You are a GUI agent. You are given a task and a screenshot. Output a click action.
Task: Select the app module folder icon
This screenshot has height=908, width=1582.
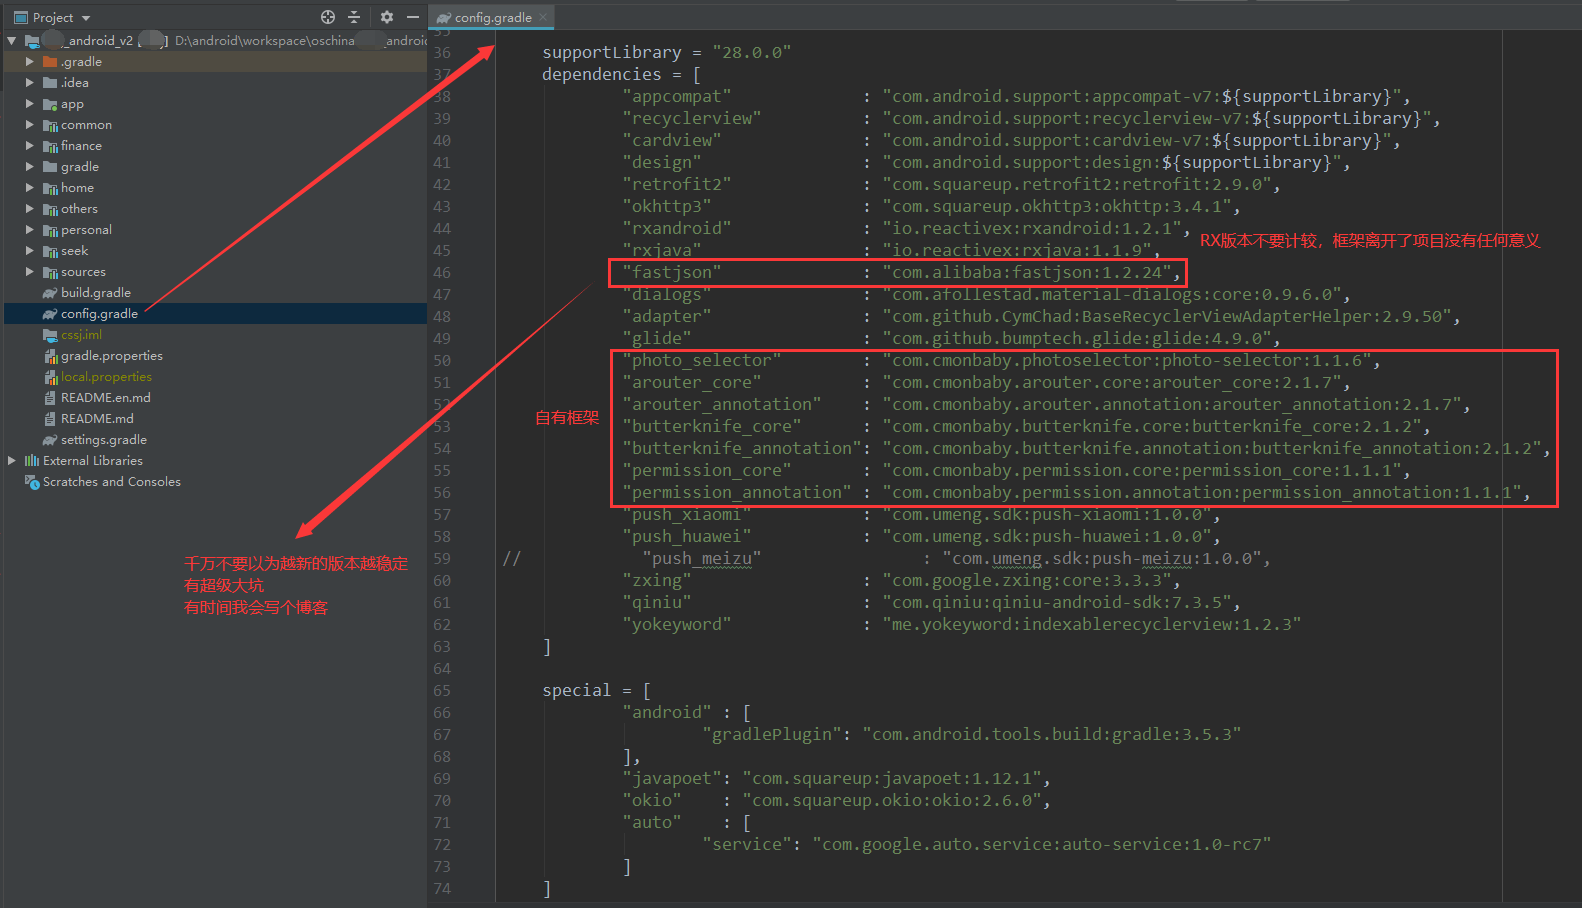(x=50, y=104)
